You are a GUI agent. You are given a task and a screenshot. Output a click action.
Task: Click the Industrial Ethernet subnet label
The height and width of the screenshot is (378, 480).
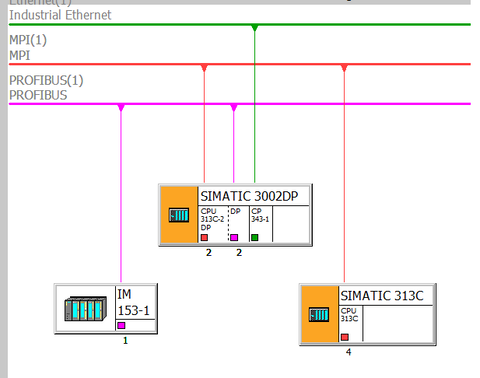60,15
